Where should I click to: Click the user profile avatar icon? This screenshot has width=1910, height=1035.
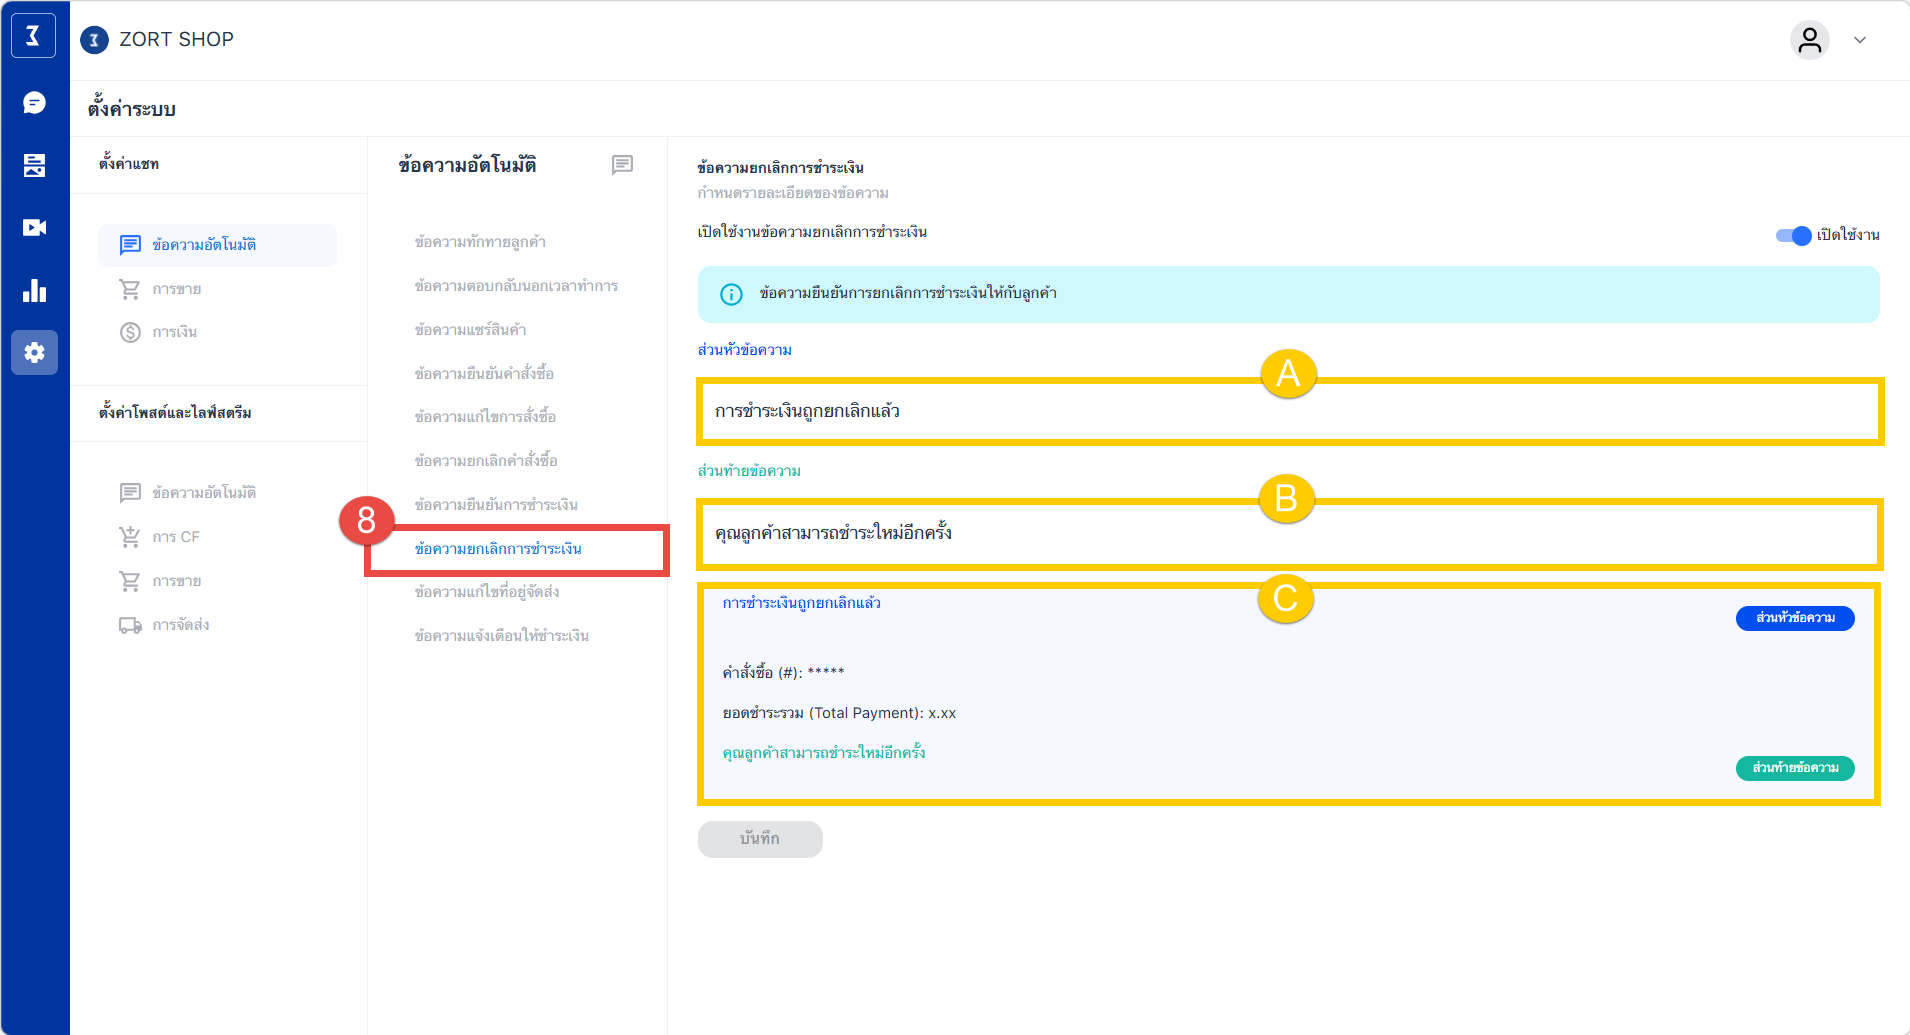click(1809, 40)
